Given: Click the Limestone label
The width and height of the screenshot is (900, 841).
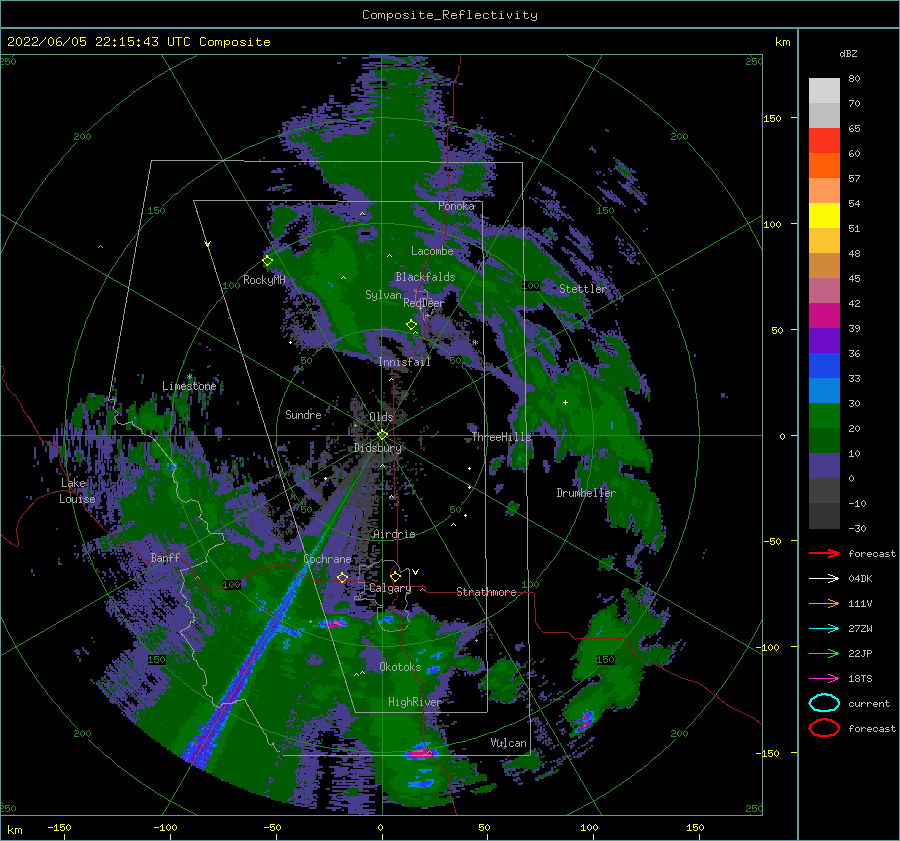Looking at the screenshot, I should tap(189, 386).
